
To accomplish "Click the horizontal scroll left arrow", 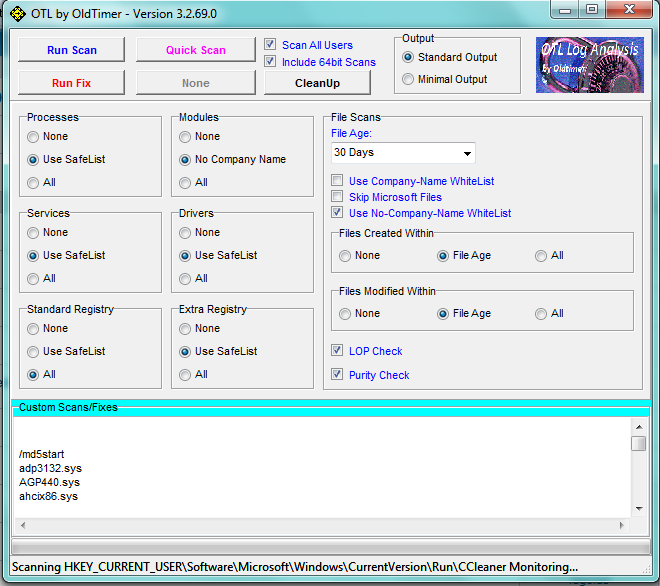I will point(23,525).
